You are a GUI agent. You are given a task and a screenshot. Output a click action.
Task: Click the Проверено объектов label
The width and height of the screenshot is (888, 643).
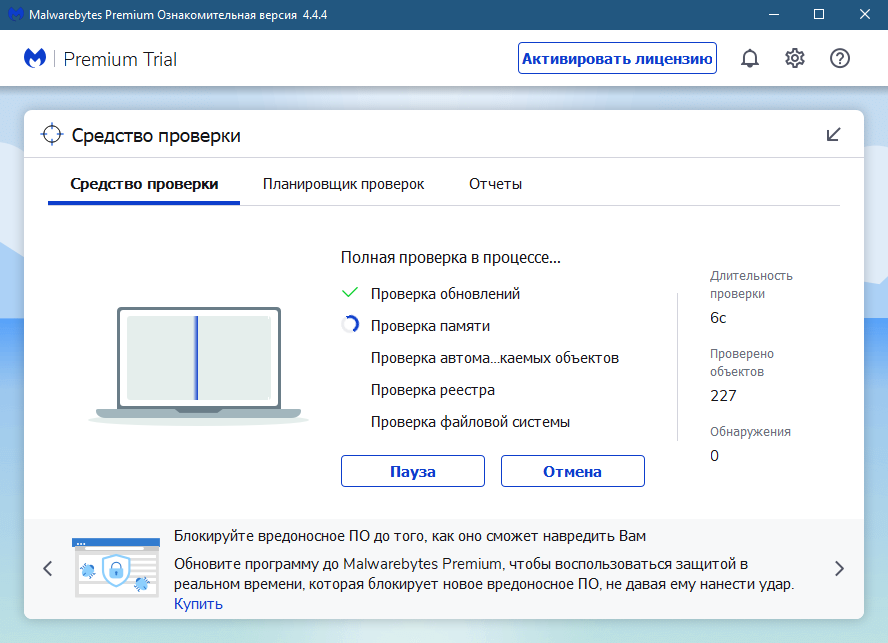[x=742, y=363]
